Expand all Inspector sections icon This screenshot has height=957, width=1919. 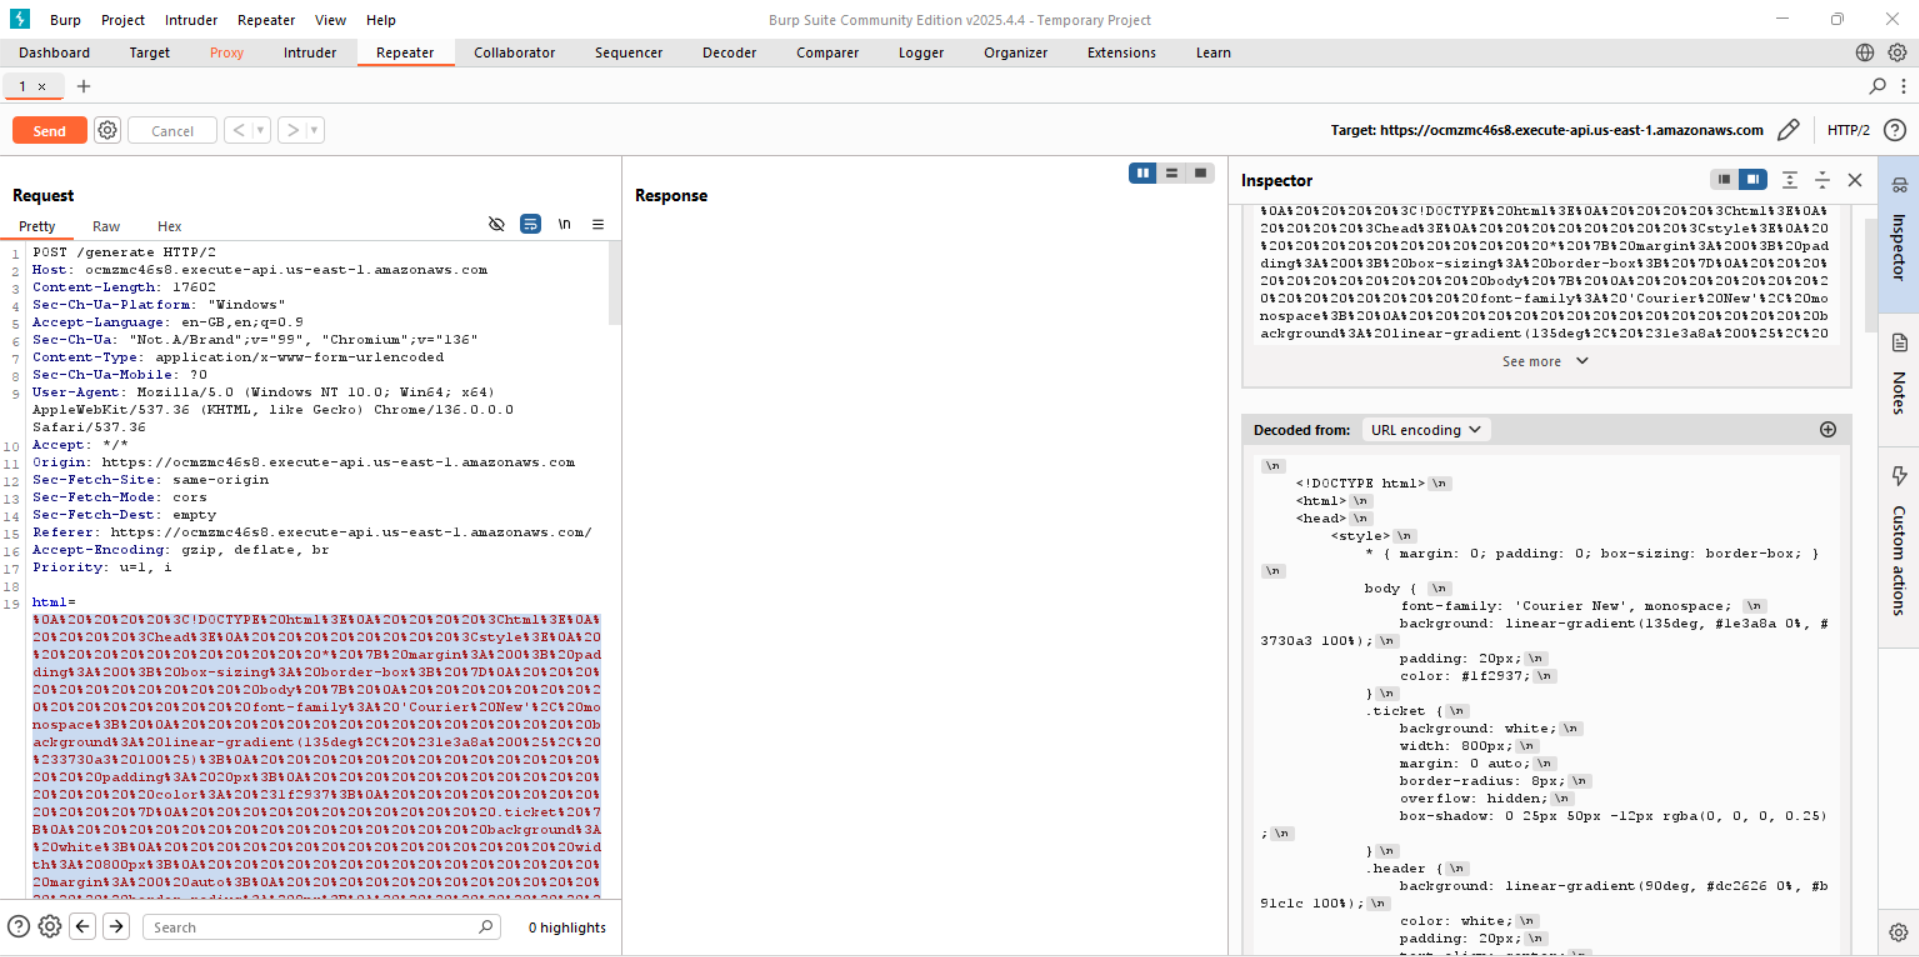click(1790, 180)
